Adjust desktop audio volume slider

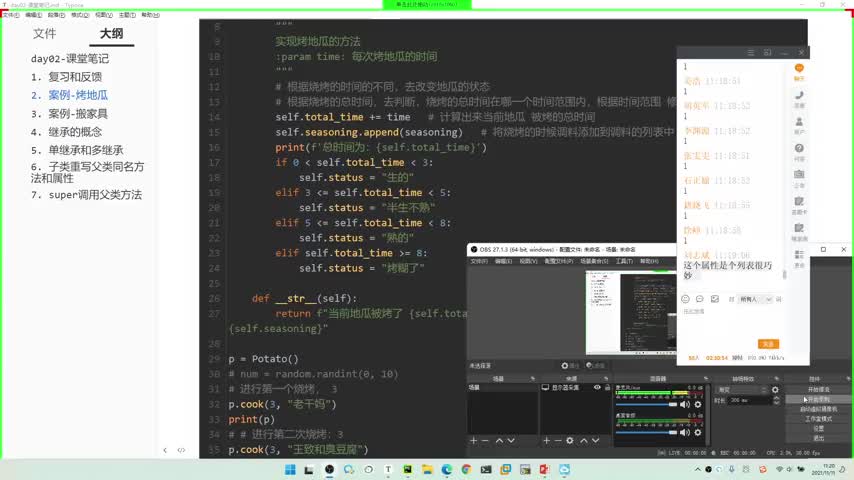(x=646, y=432)
